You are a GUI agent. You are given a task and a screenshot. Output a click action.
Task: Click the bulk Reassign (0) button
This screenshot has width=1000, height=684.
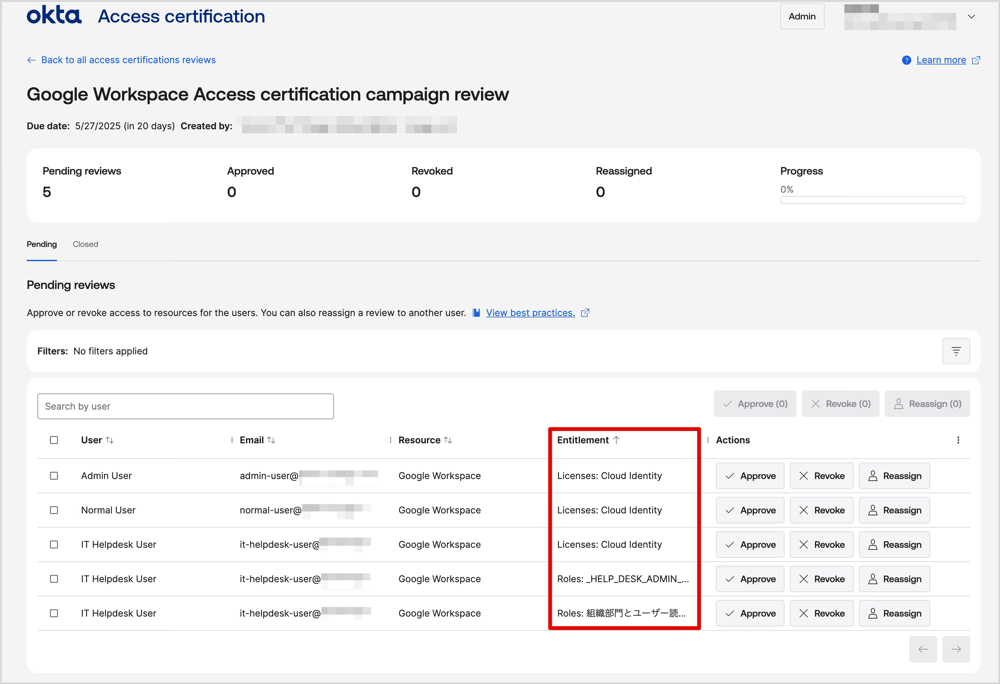[x=927, y=404]
